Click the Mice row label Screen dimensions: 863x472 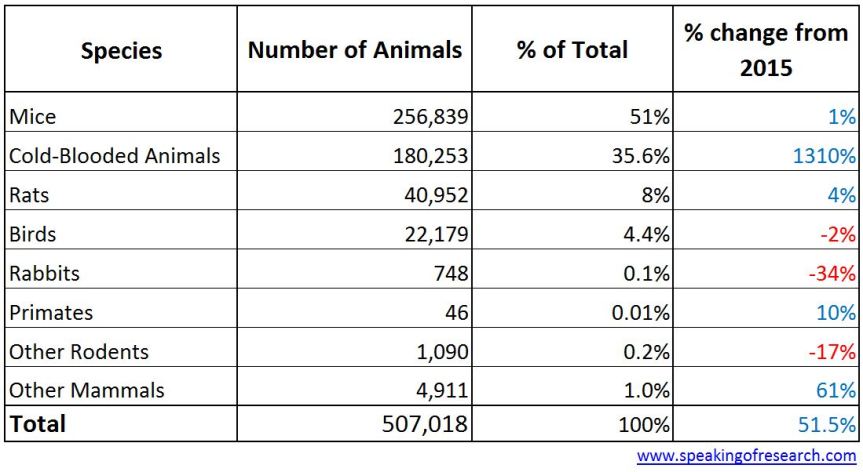33,117
